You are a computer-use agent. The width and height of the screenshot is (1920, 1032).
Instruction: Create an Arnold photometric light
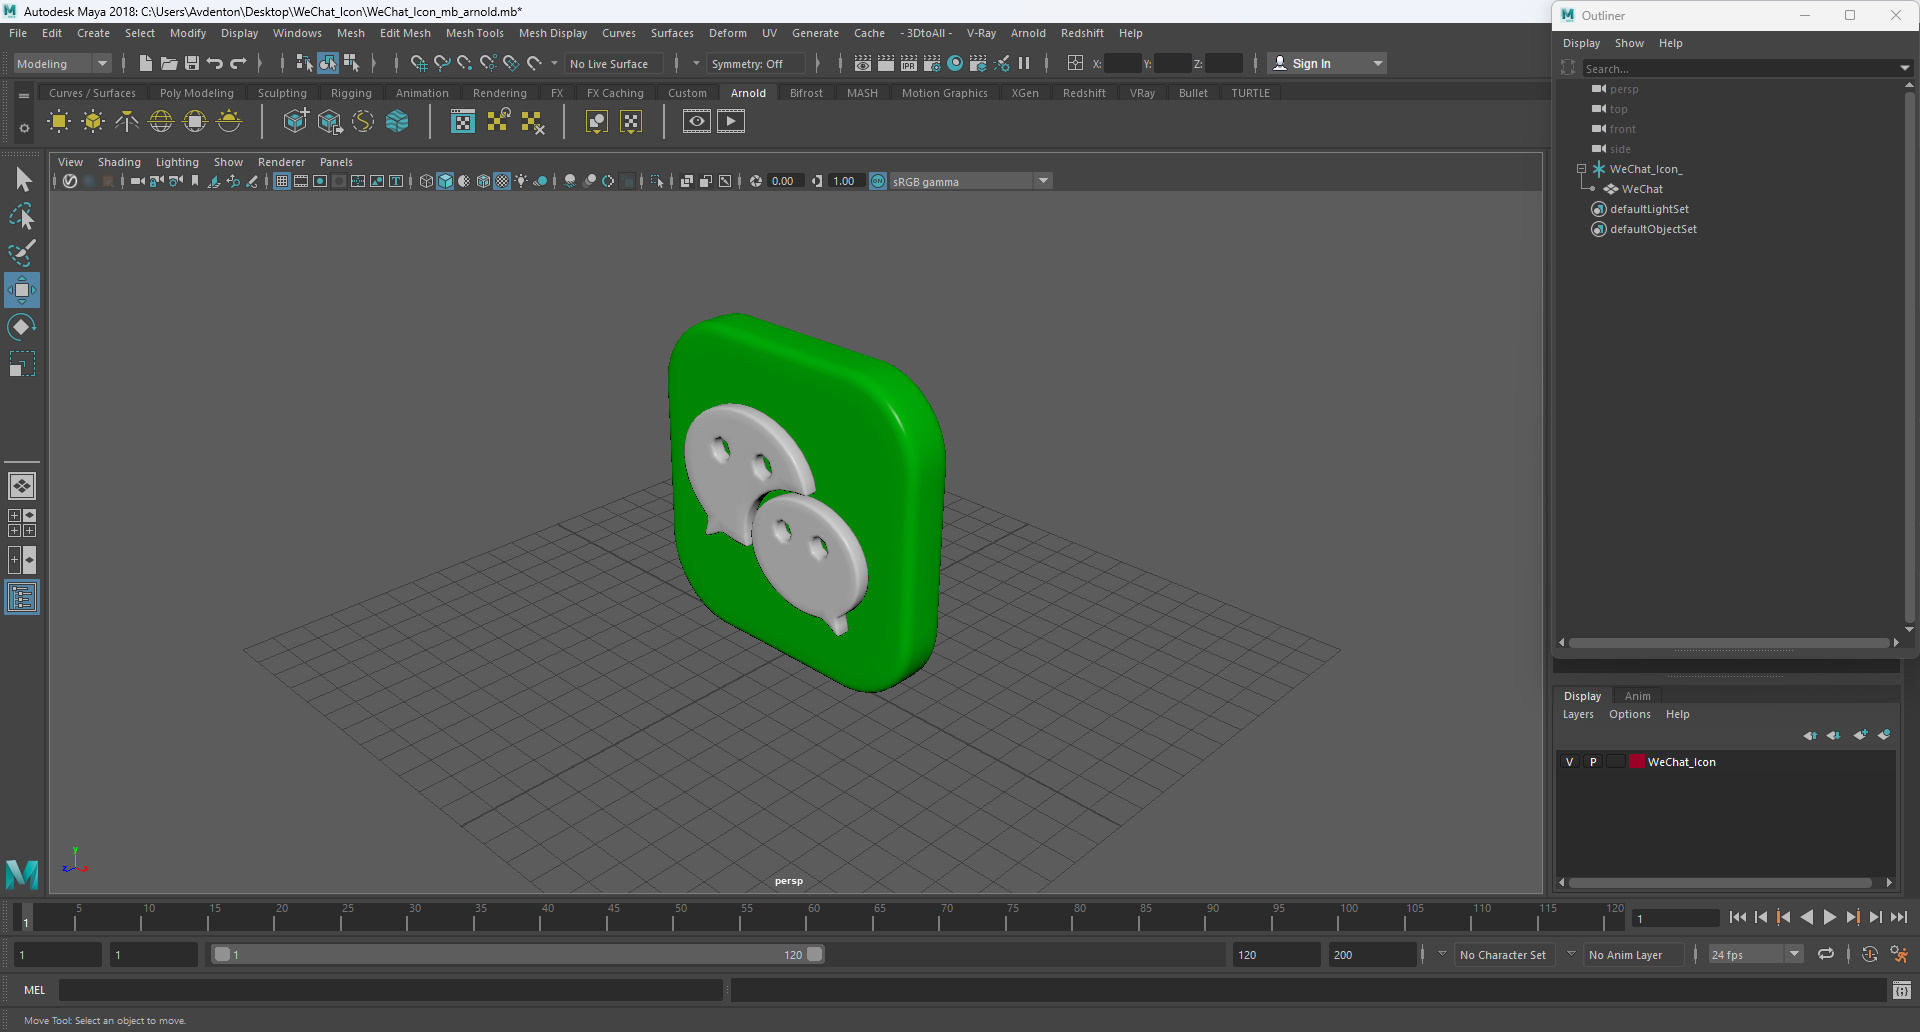point(127,122)
